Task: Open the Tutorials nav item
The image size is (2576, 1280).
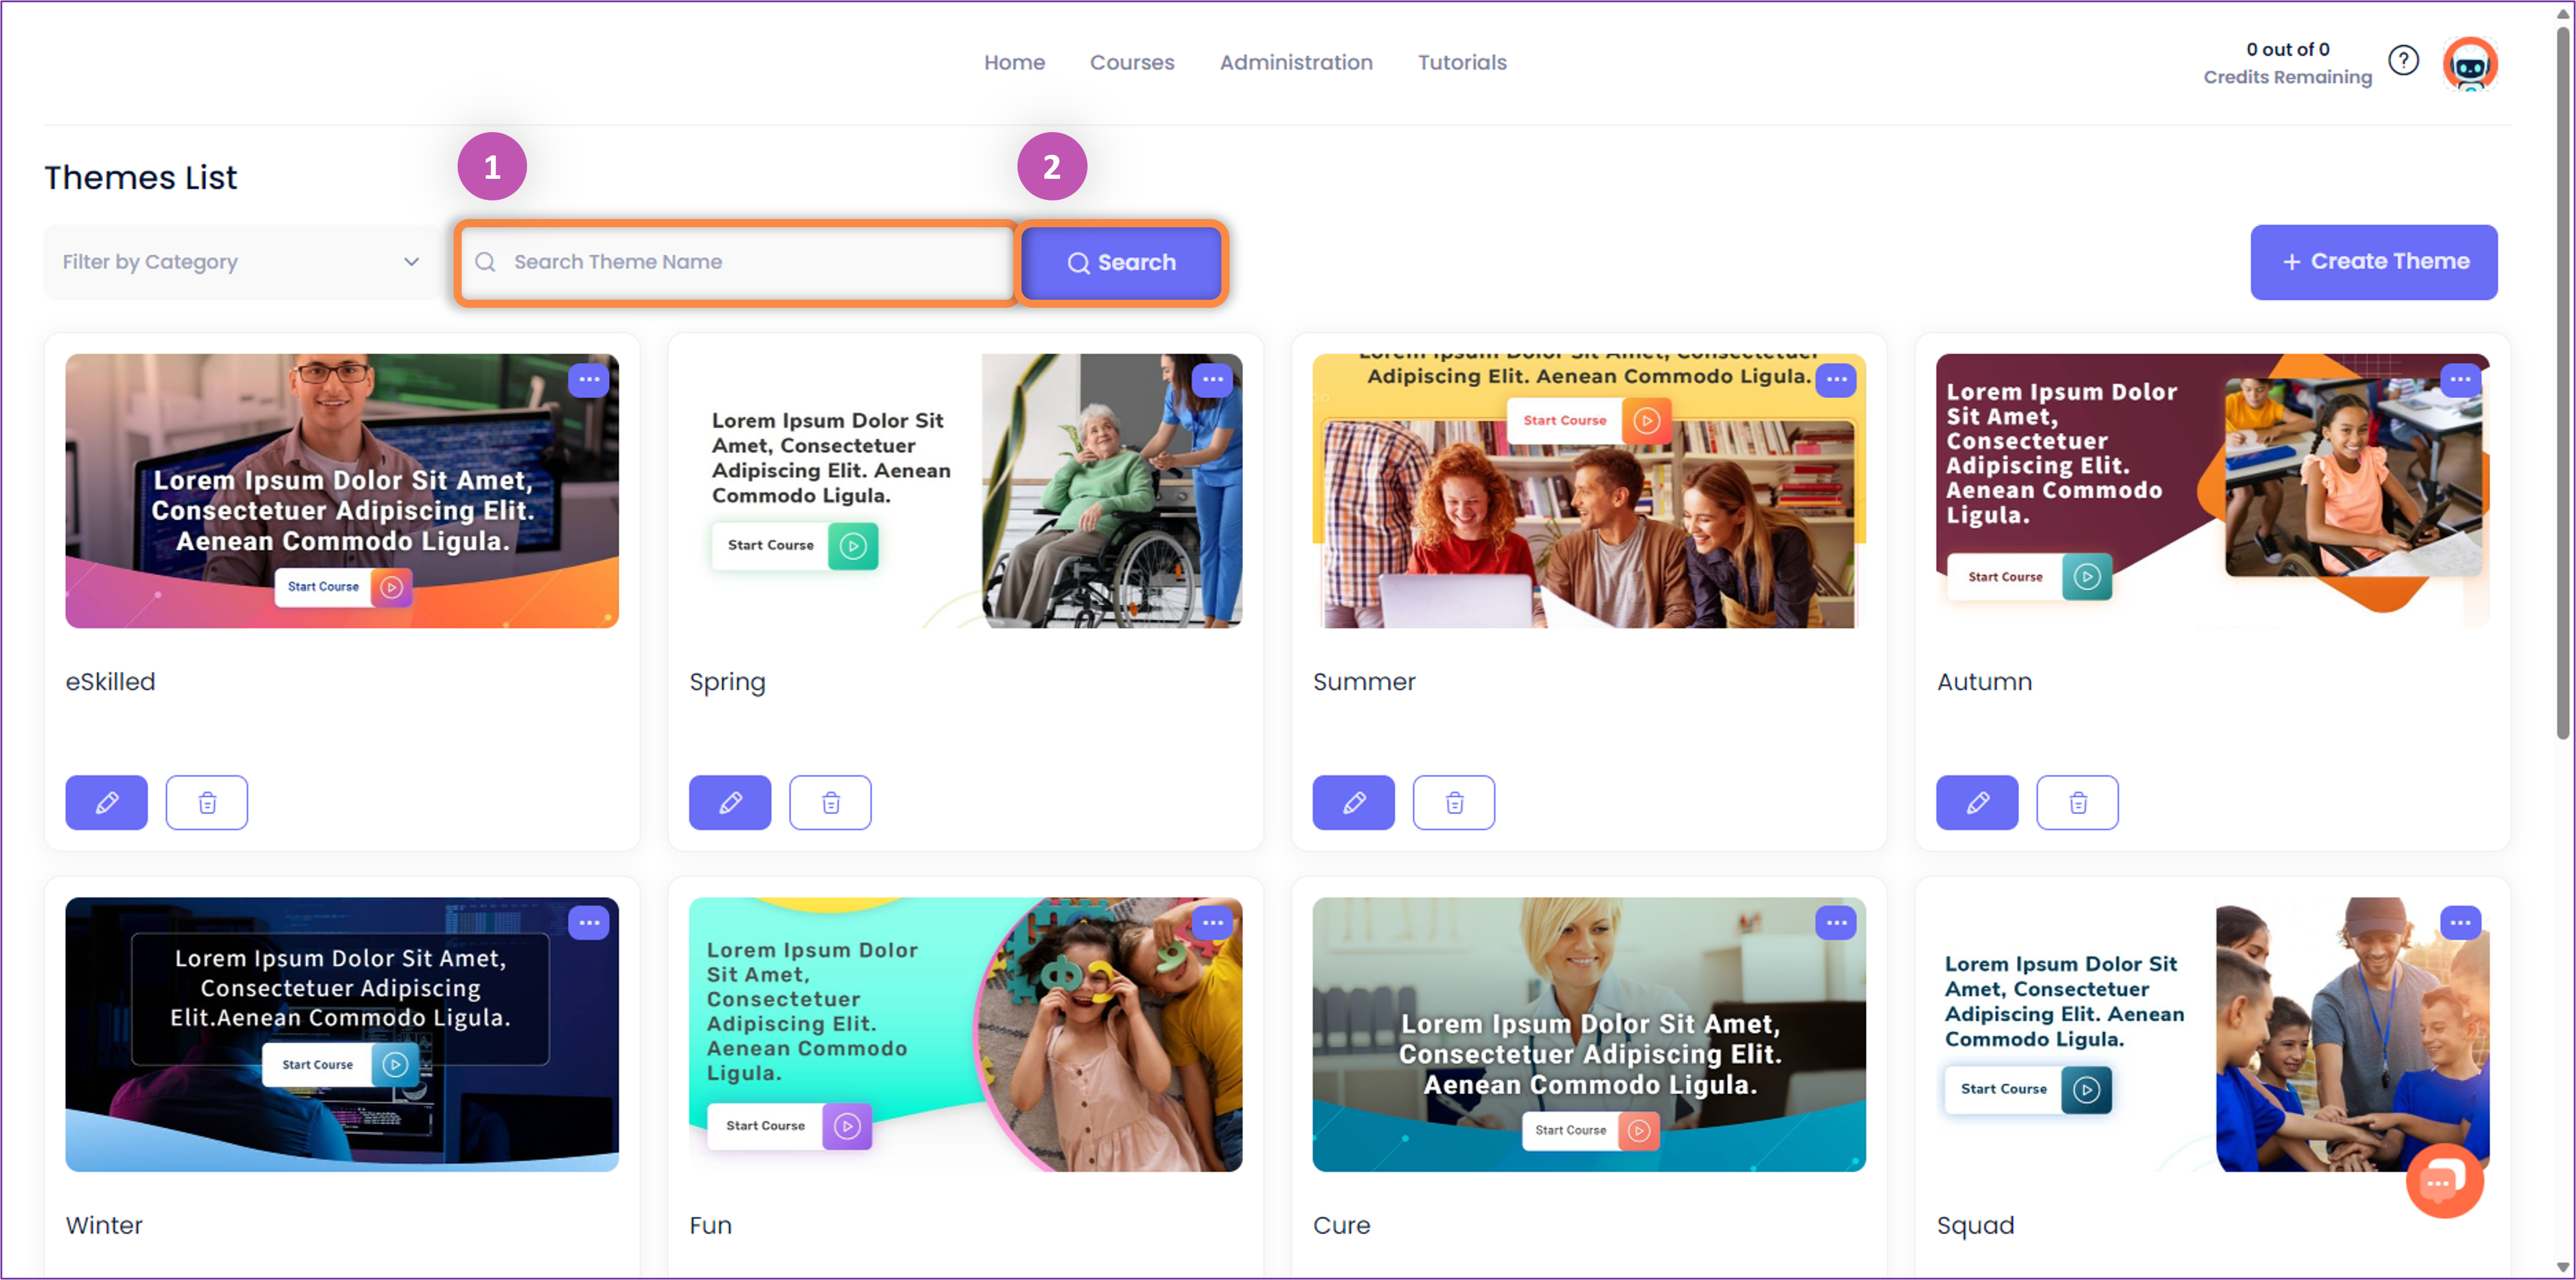Action: click(x=1462, y=62)
